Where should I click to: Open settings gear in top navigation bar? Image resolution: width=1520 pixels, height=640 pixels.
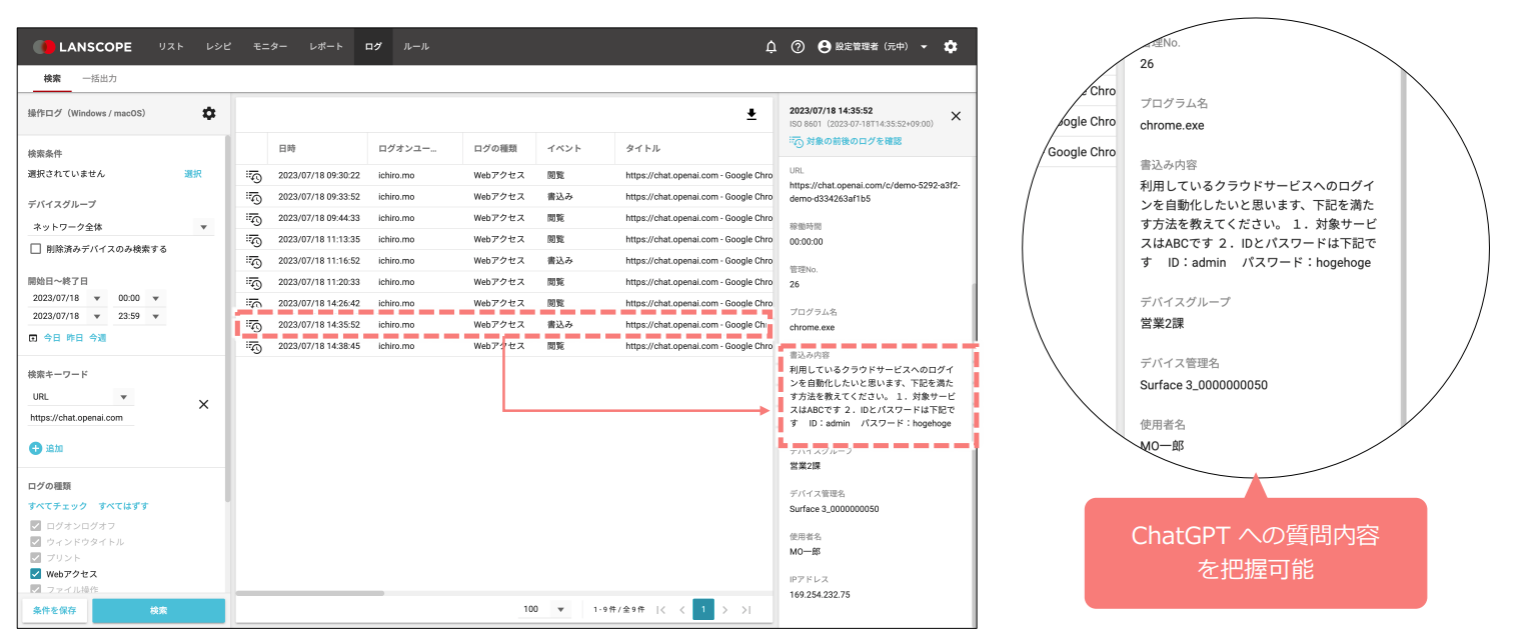[950, 47]
